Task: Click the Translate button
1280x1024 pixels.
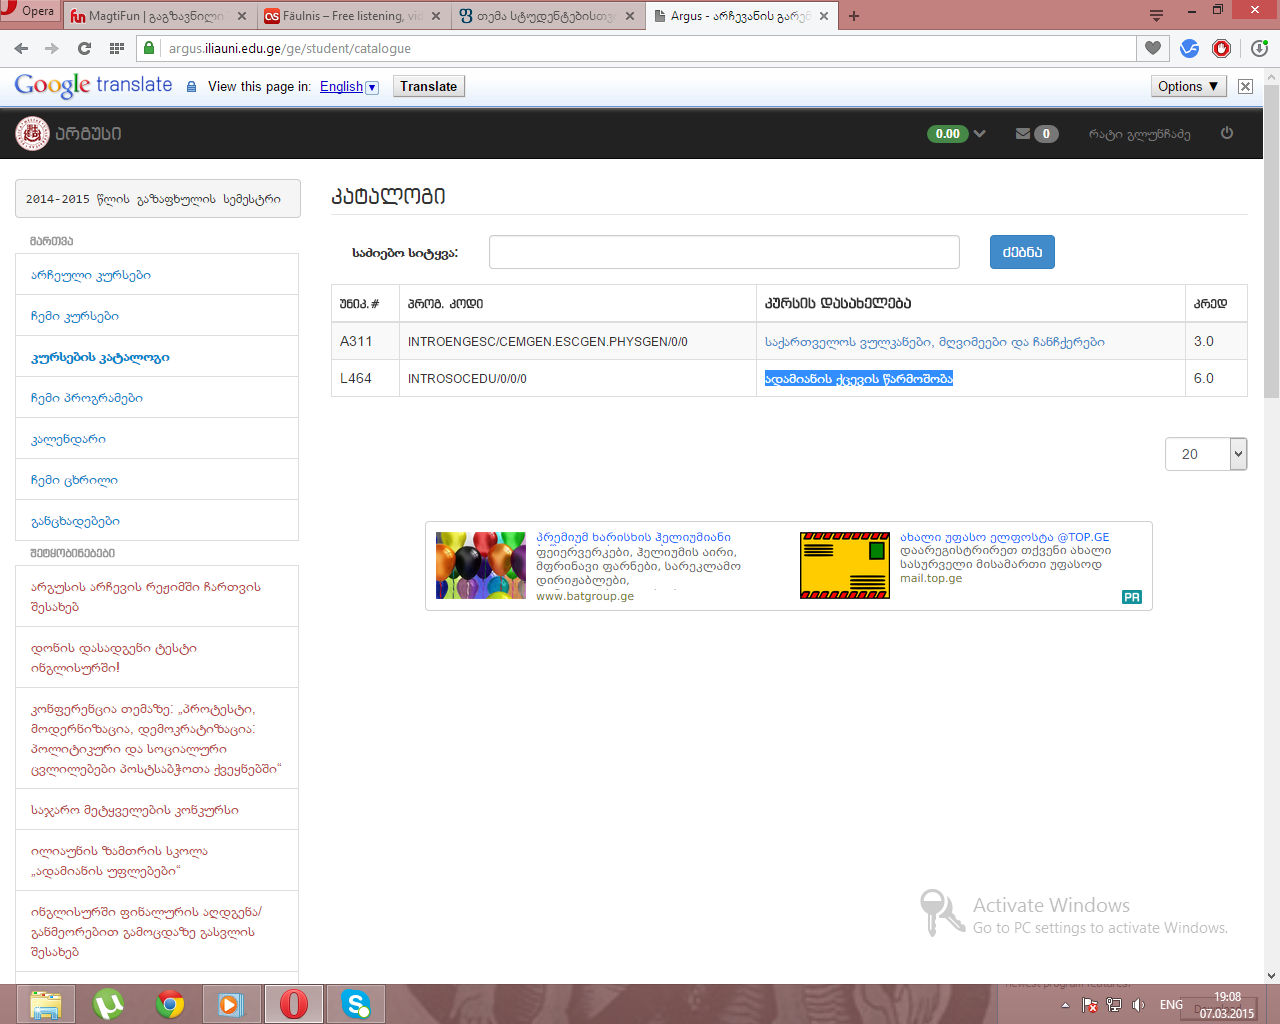Action: coord(428,87)
